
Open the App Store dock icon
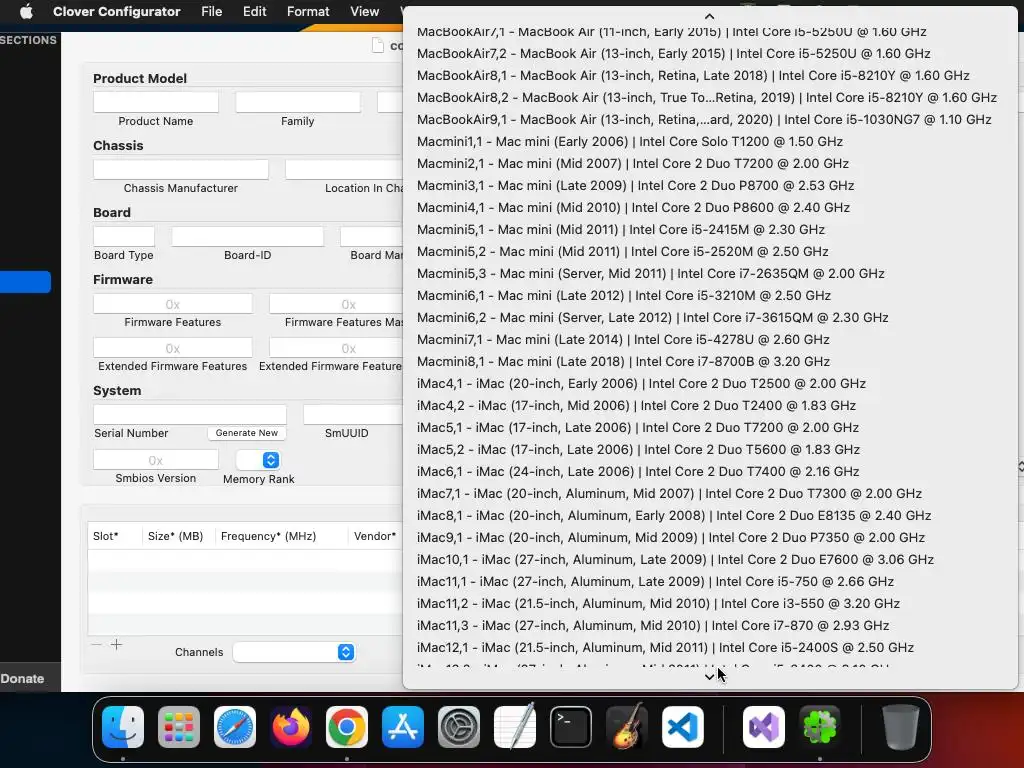pos(403,727)
